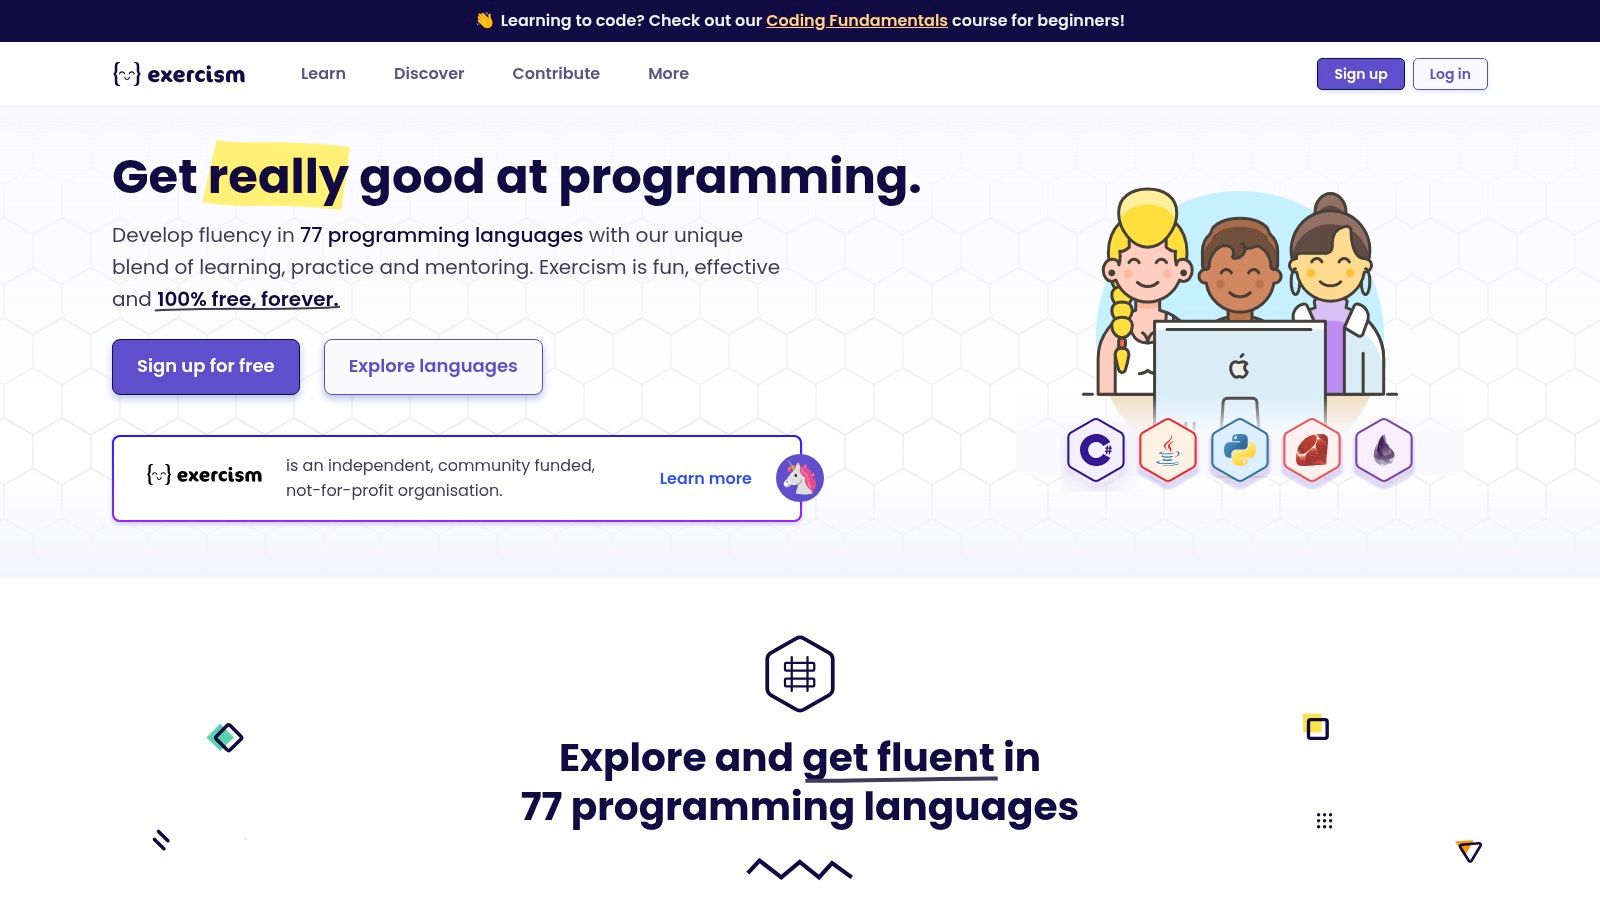Select Learn in the navigation bar
This screenshot has height=900, width=1600.
coord(322,73)
